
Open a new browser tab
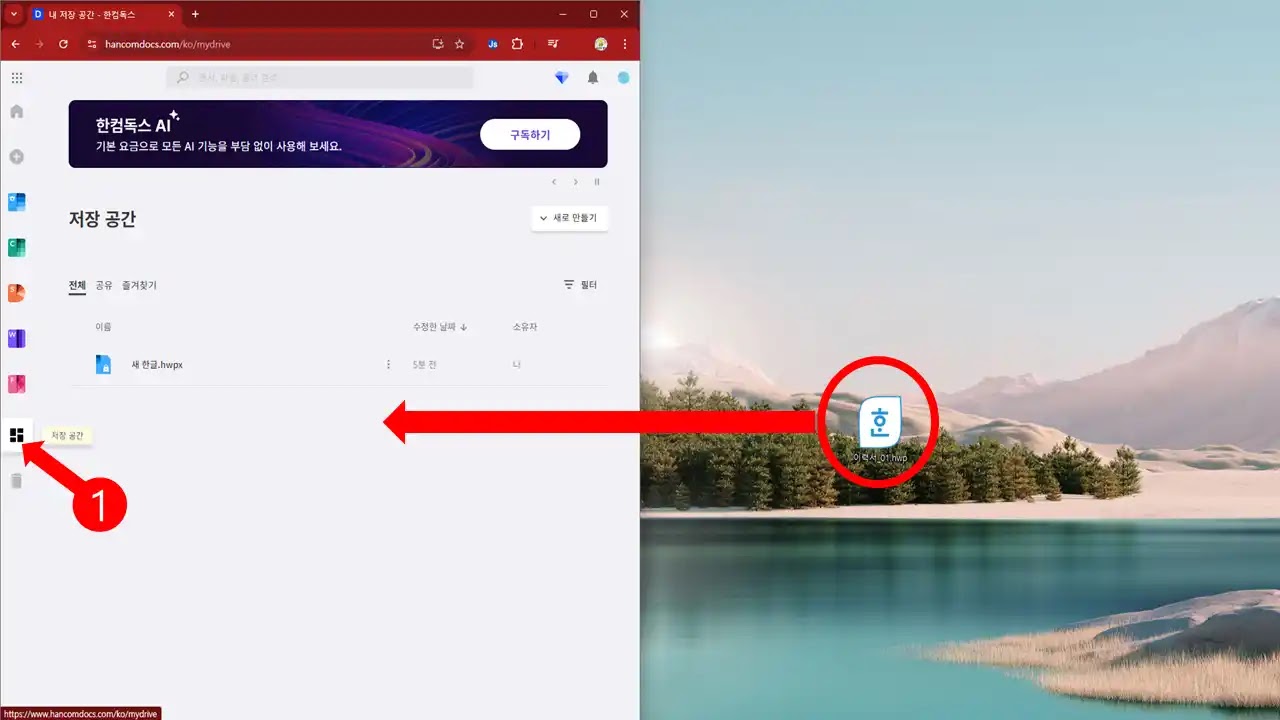coord(195,14)
